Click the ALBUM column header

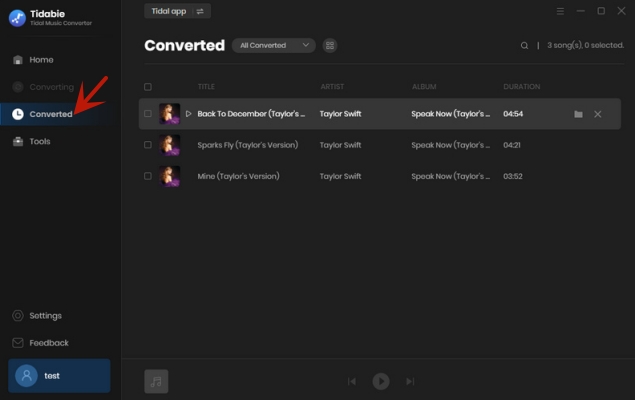click(x=424, y=87)
